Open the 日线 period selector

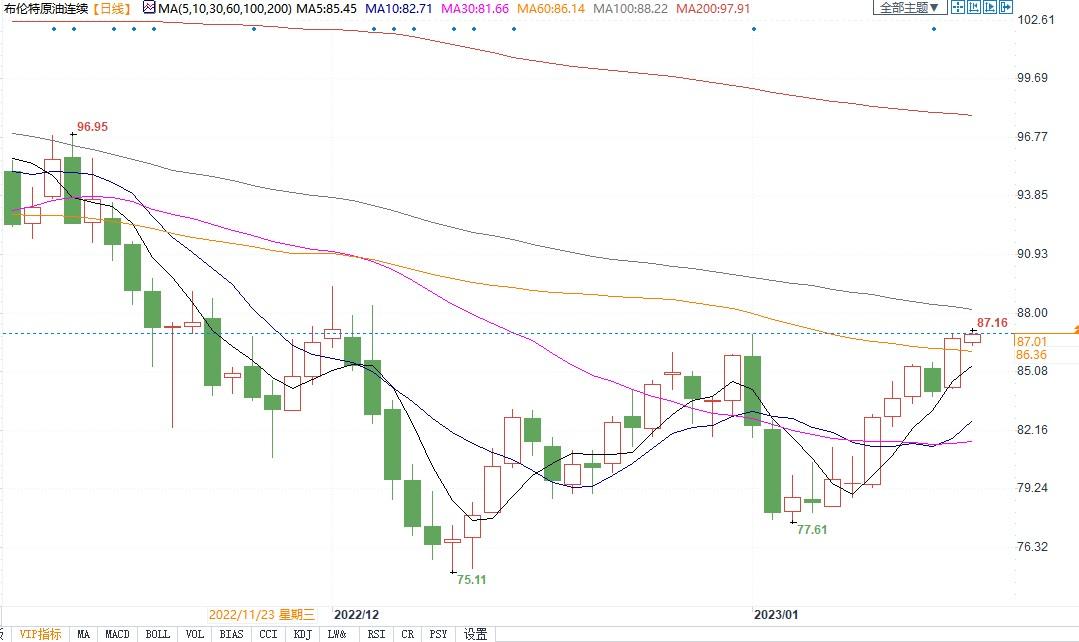pyautogui.click(x=110, y=9)
